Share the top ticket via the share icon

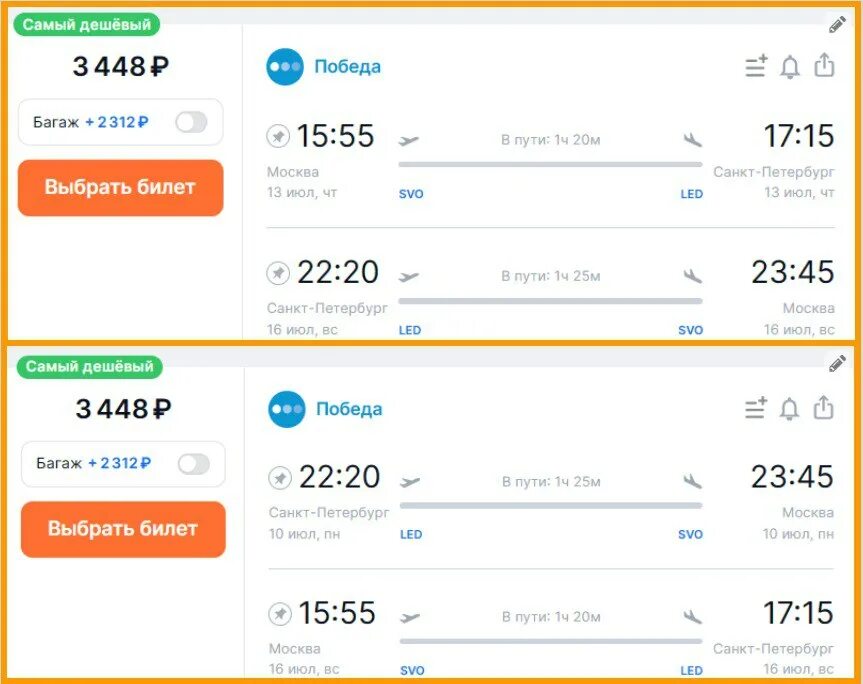click(824, 66)
